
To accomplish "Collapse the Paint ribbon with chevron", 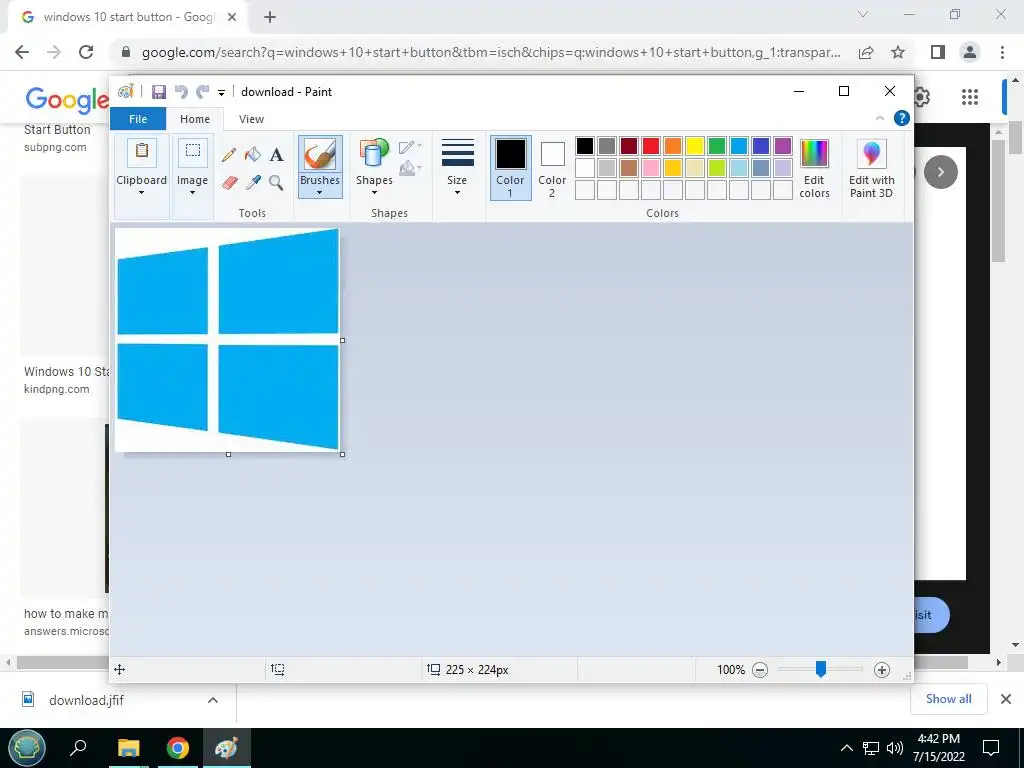I will (x=880, y=118).
